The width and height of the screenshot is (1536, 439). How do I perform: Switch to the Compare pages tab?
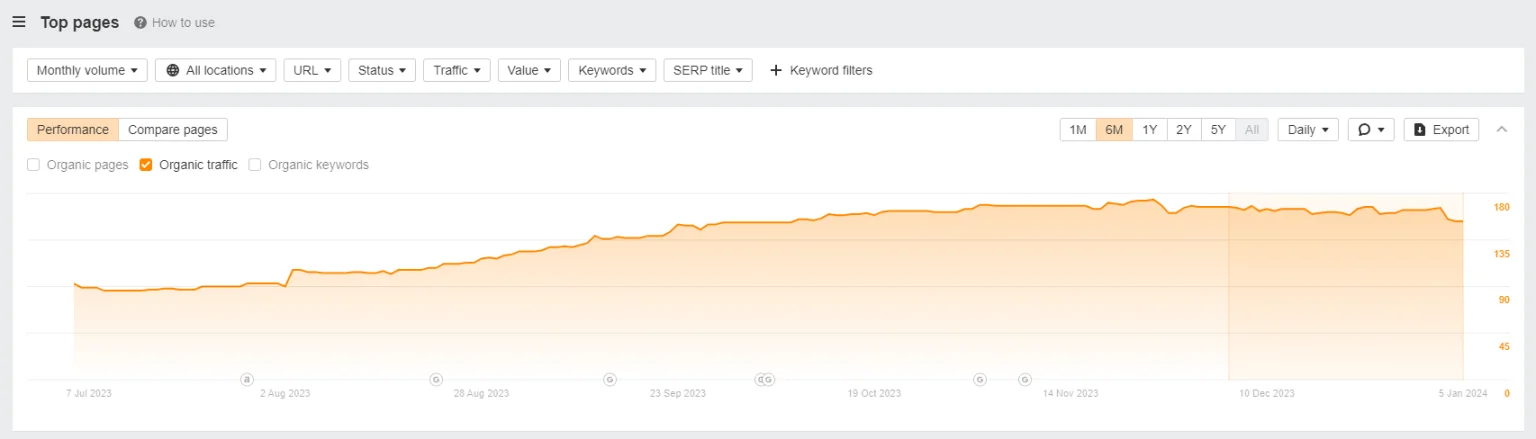(172, 129)
